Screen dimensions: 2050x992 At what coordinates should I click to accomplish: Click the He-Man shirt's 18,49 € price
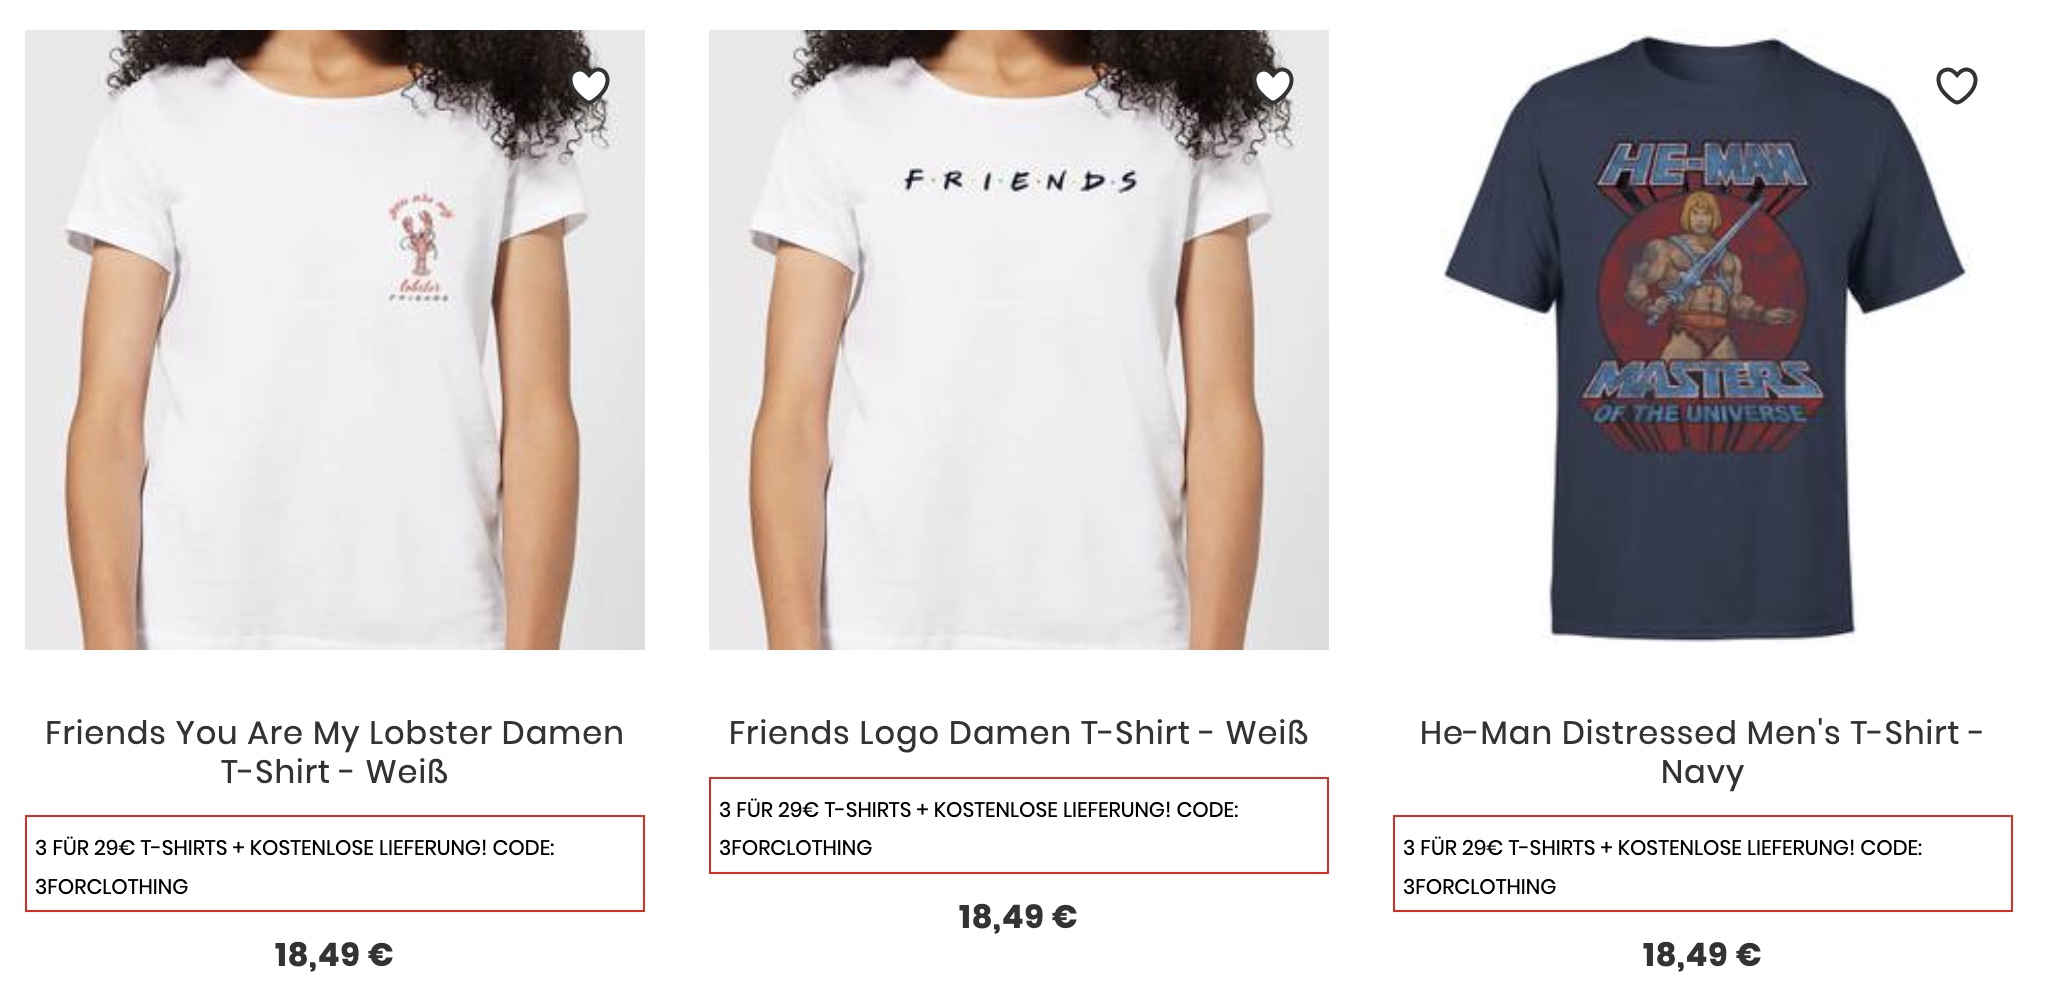click(x=1702, y=955)
